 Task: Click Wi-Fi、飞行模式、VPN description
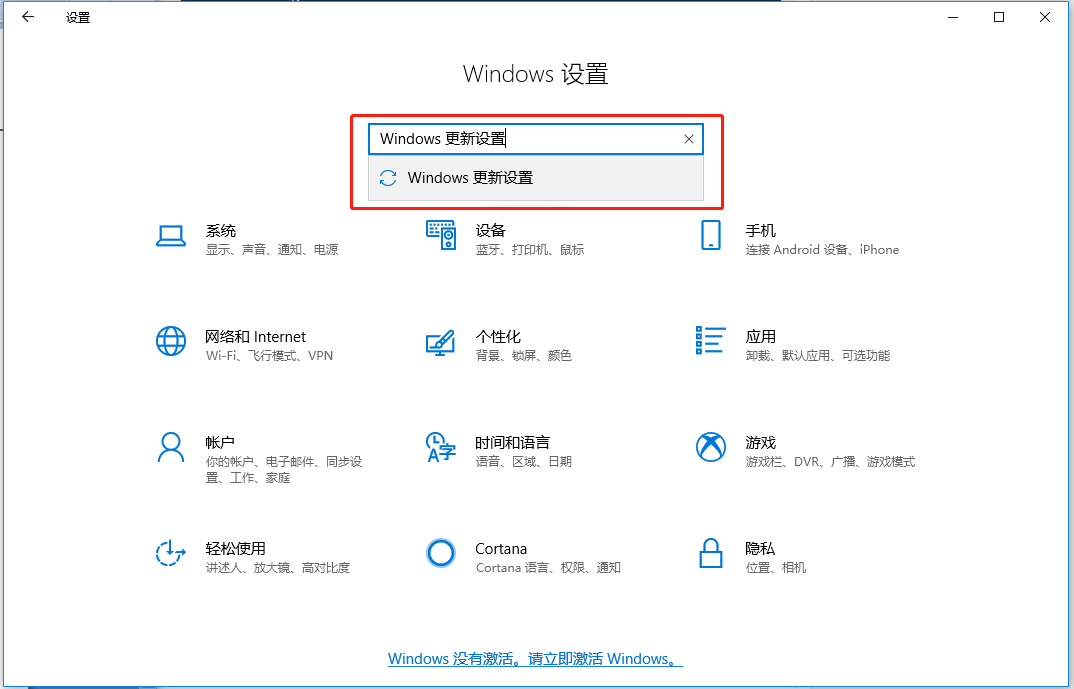(269, 356)
